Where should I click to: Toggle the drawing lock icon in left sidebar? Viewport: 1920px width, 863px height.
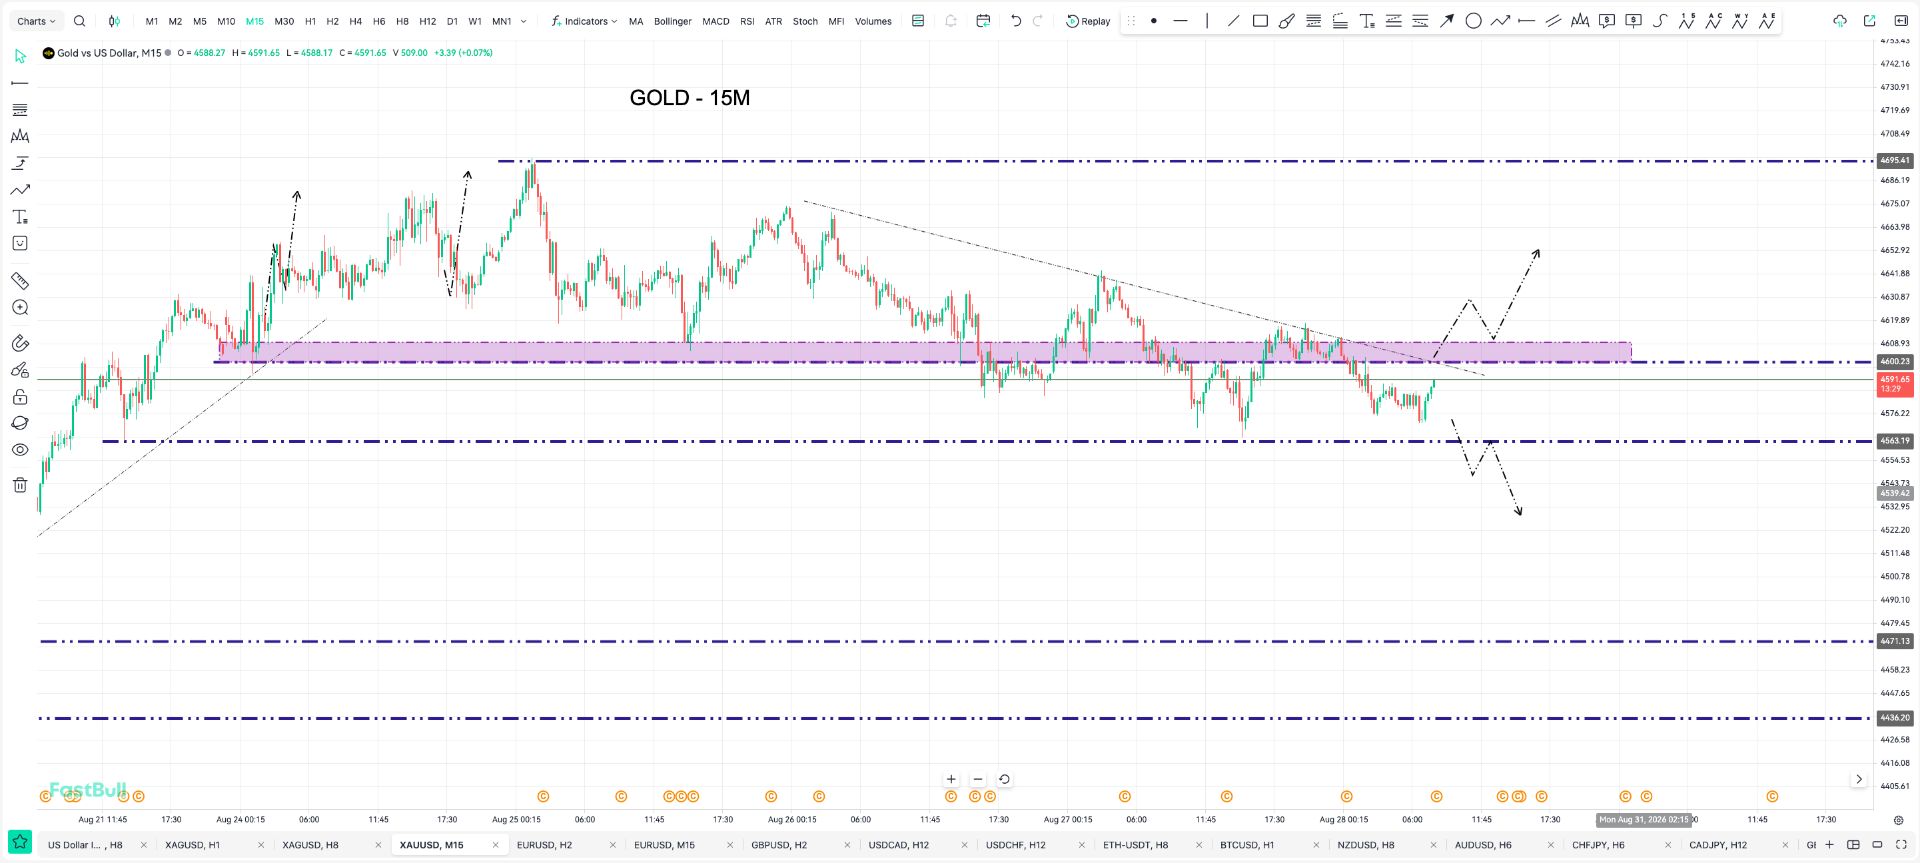tap(20, 397)
